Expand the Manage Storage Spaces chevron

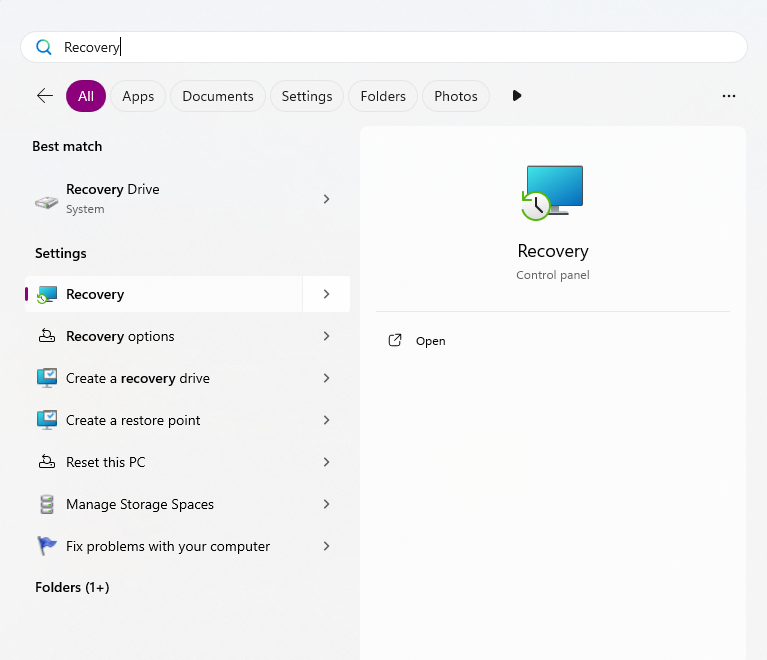pos(326,504)
